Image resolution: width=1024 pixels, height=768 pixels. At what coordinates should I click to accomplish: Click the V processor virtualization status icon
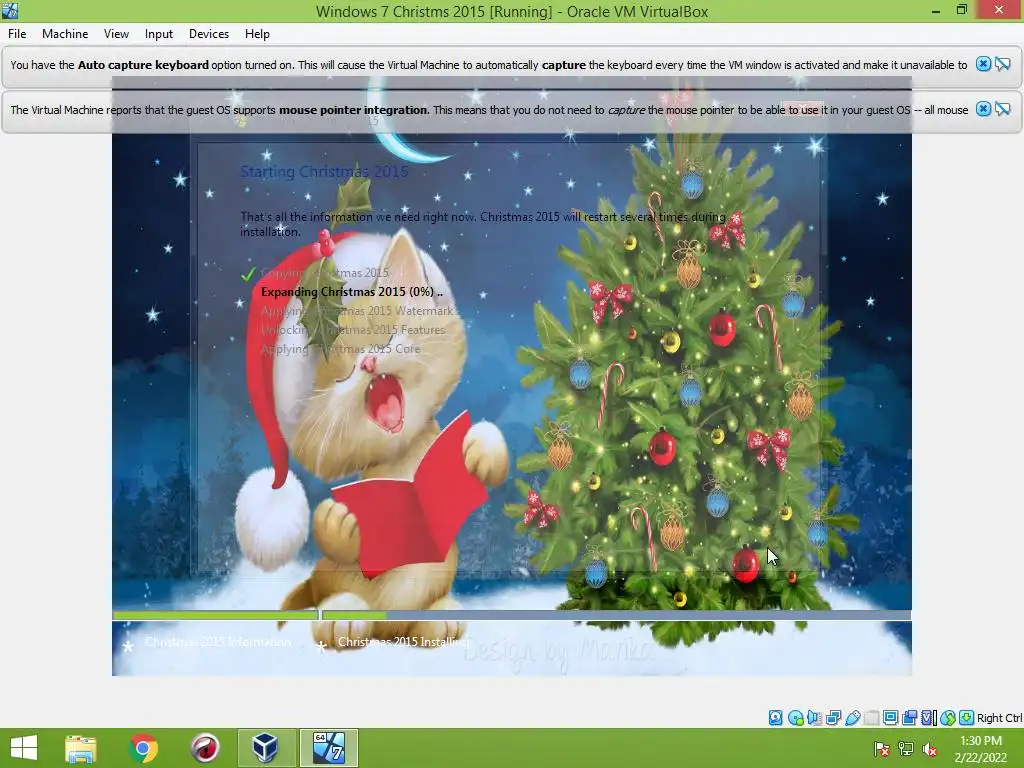coord(928,718)
